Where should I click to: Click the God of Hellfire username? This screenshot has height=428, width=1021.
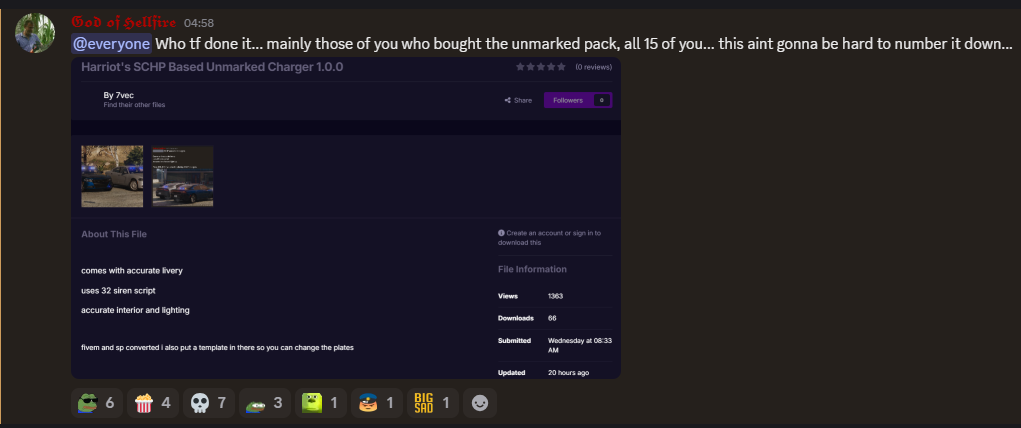(124, 22)
